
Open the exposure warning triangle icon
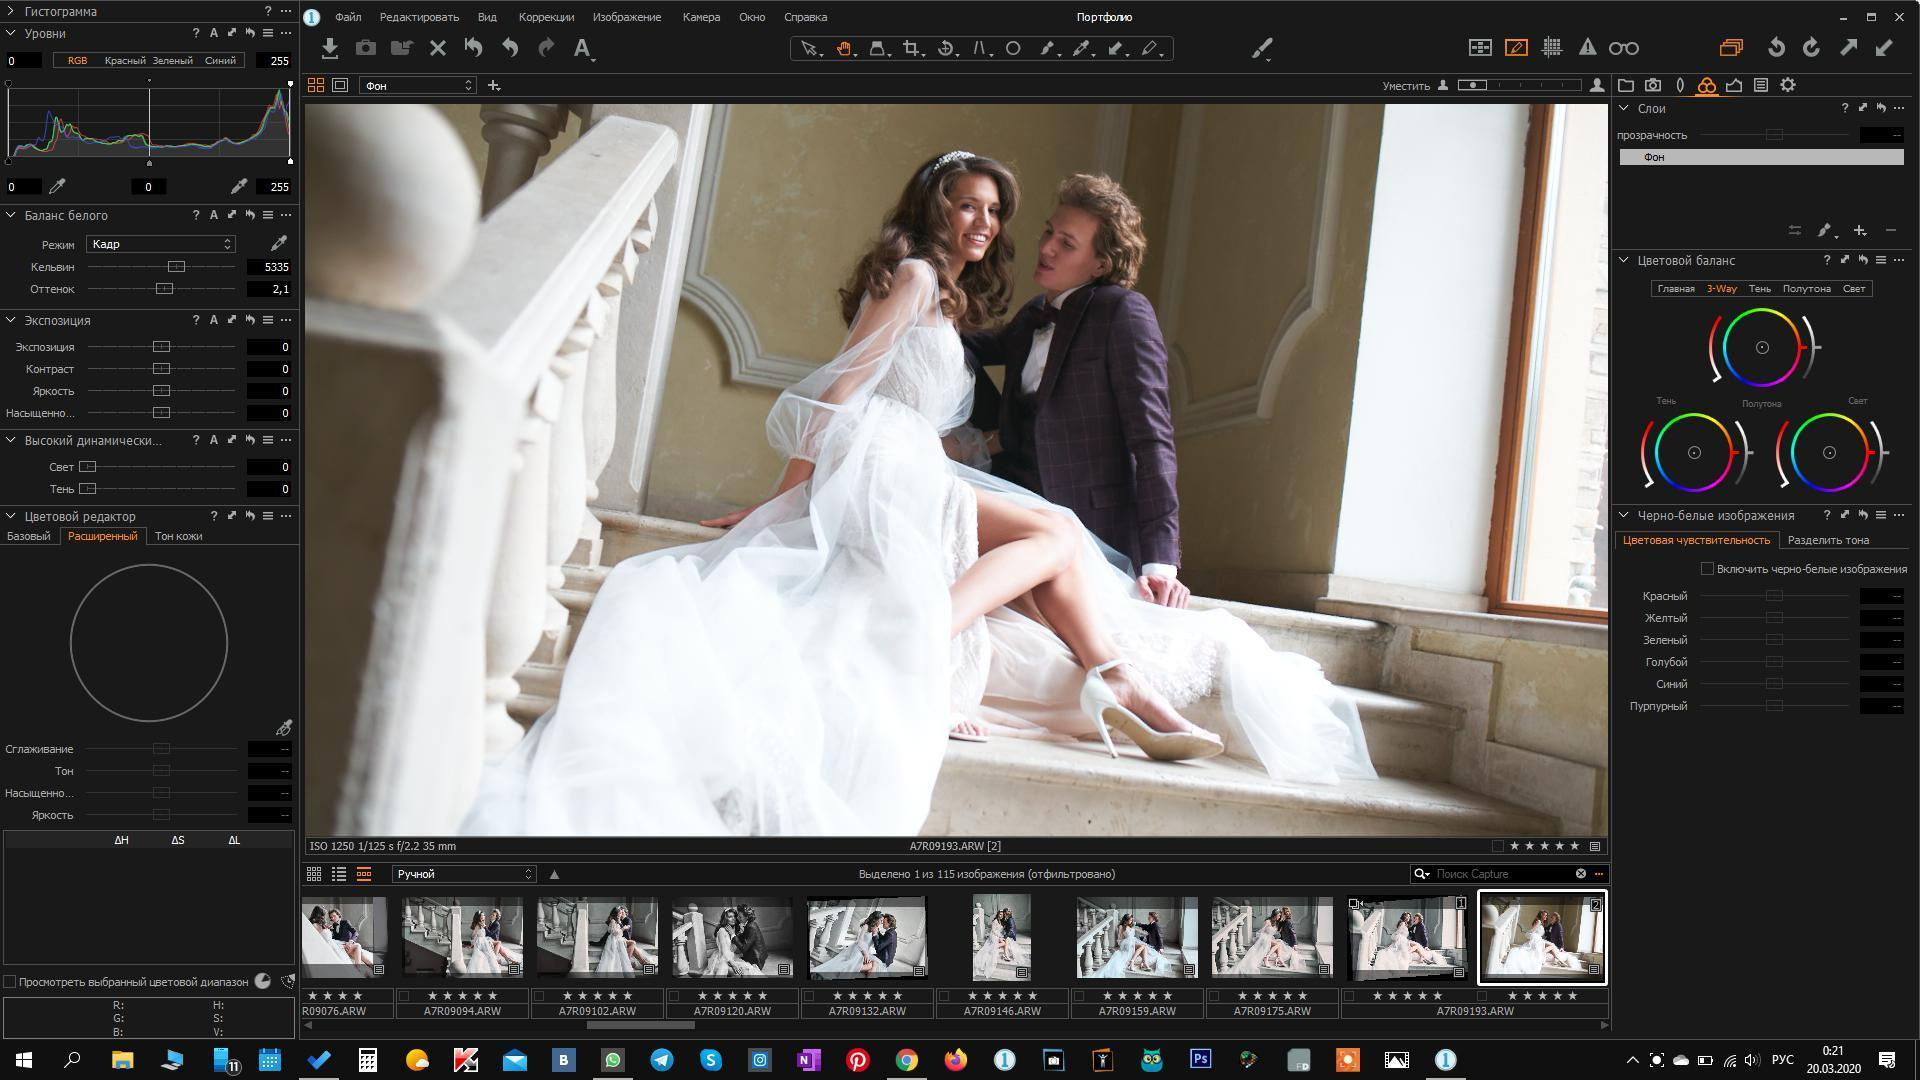click(1587, 48)
